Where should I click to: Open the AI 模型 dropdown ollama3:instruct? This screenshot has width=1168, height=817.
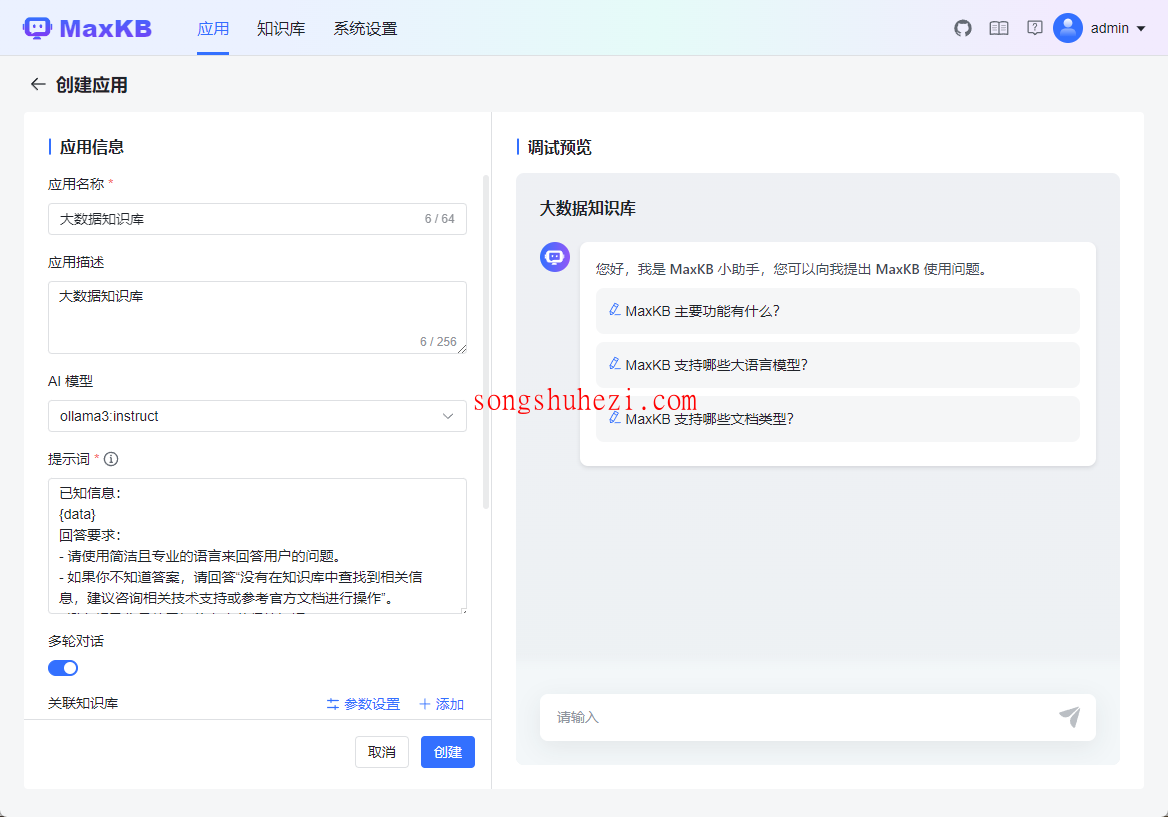257,416
